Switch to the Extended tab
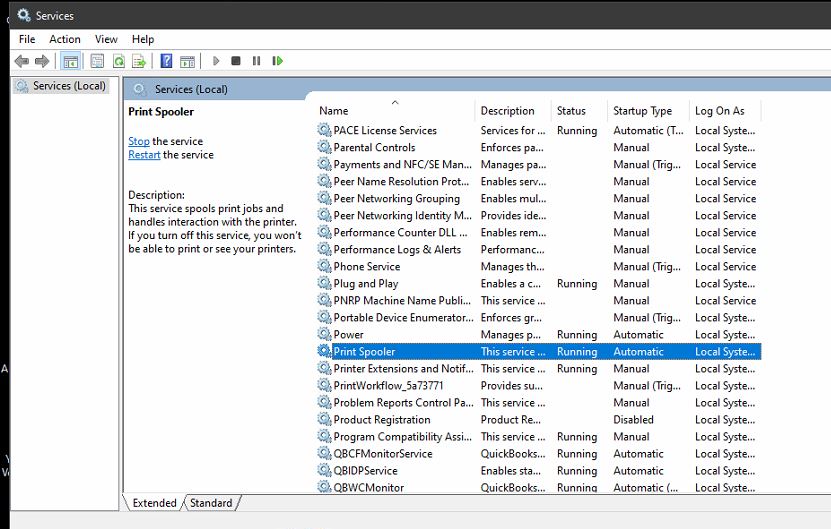 click(154, 502)
